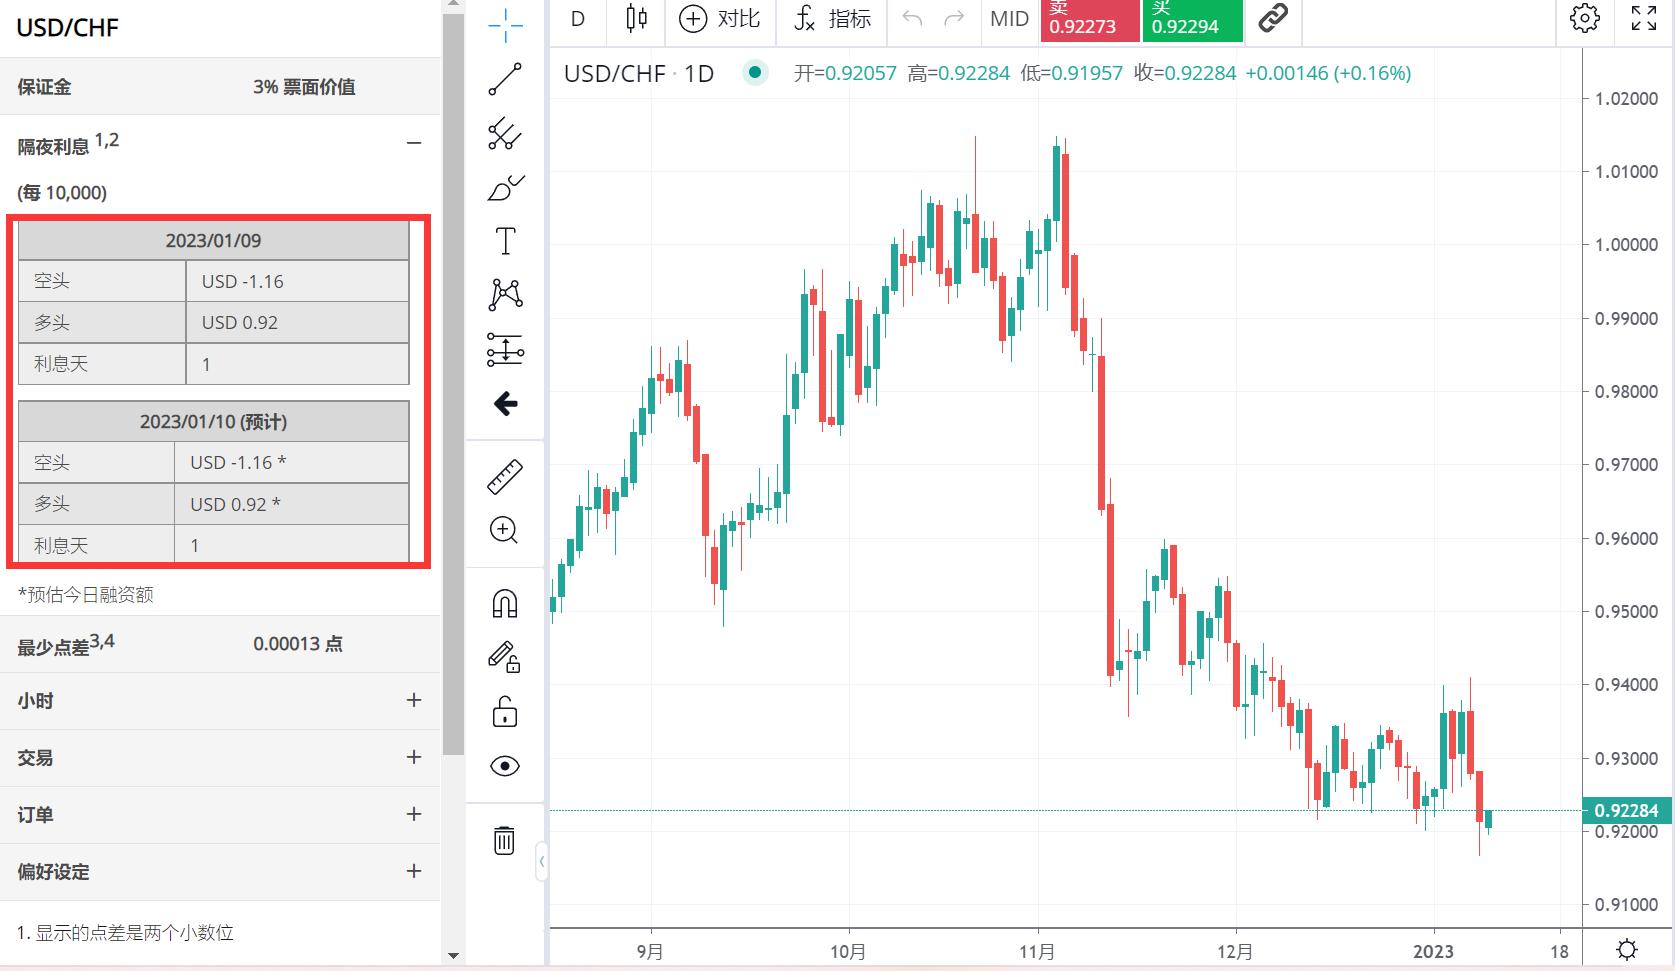Click the zoom in magnifier tool
The width and height of the screenshot is (1675, 971).
[505, 530]
